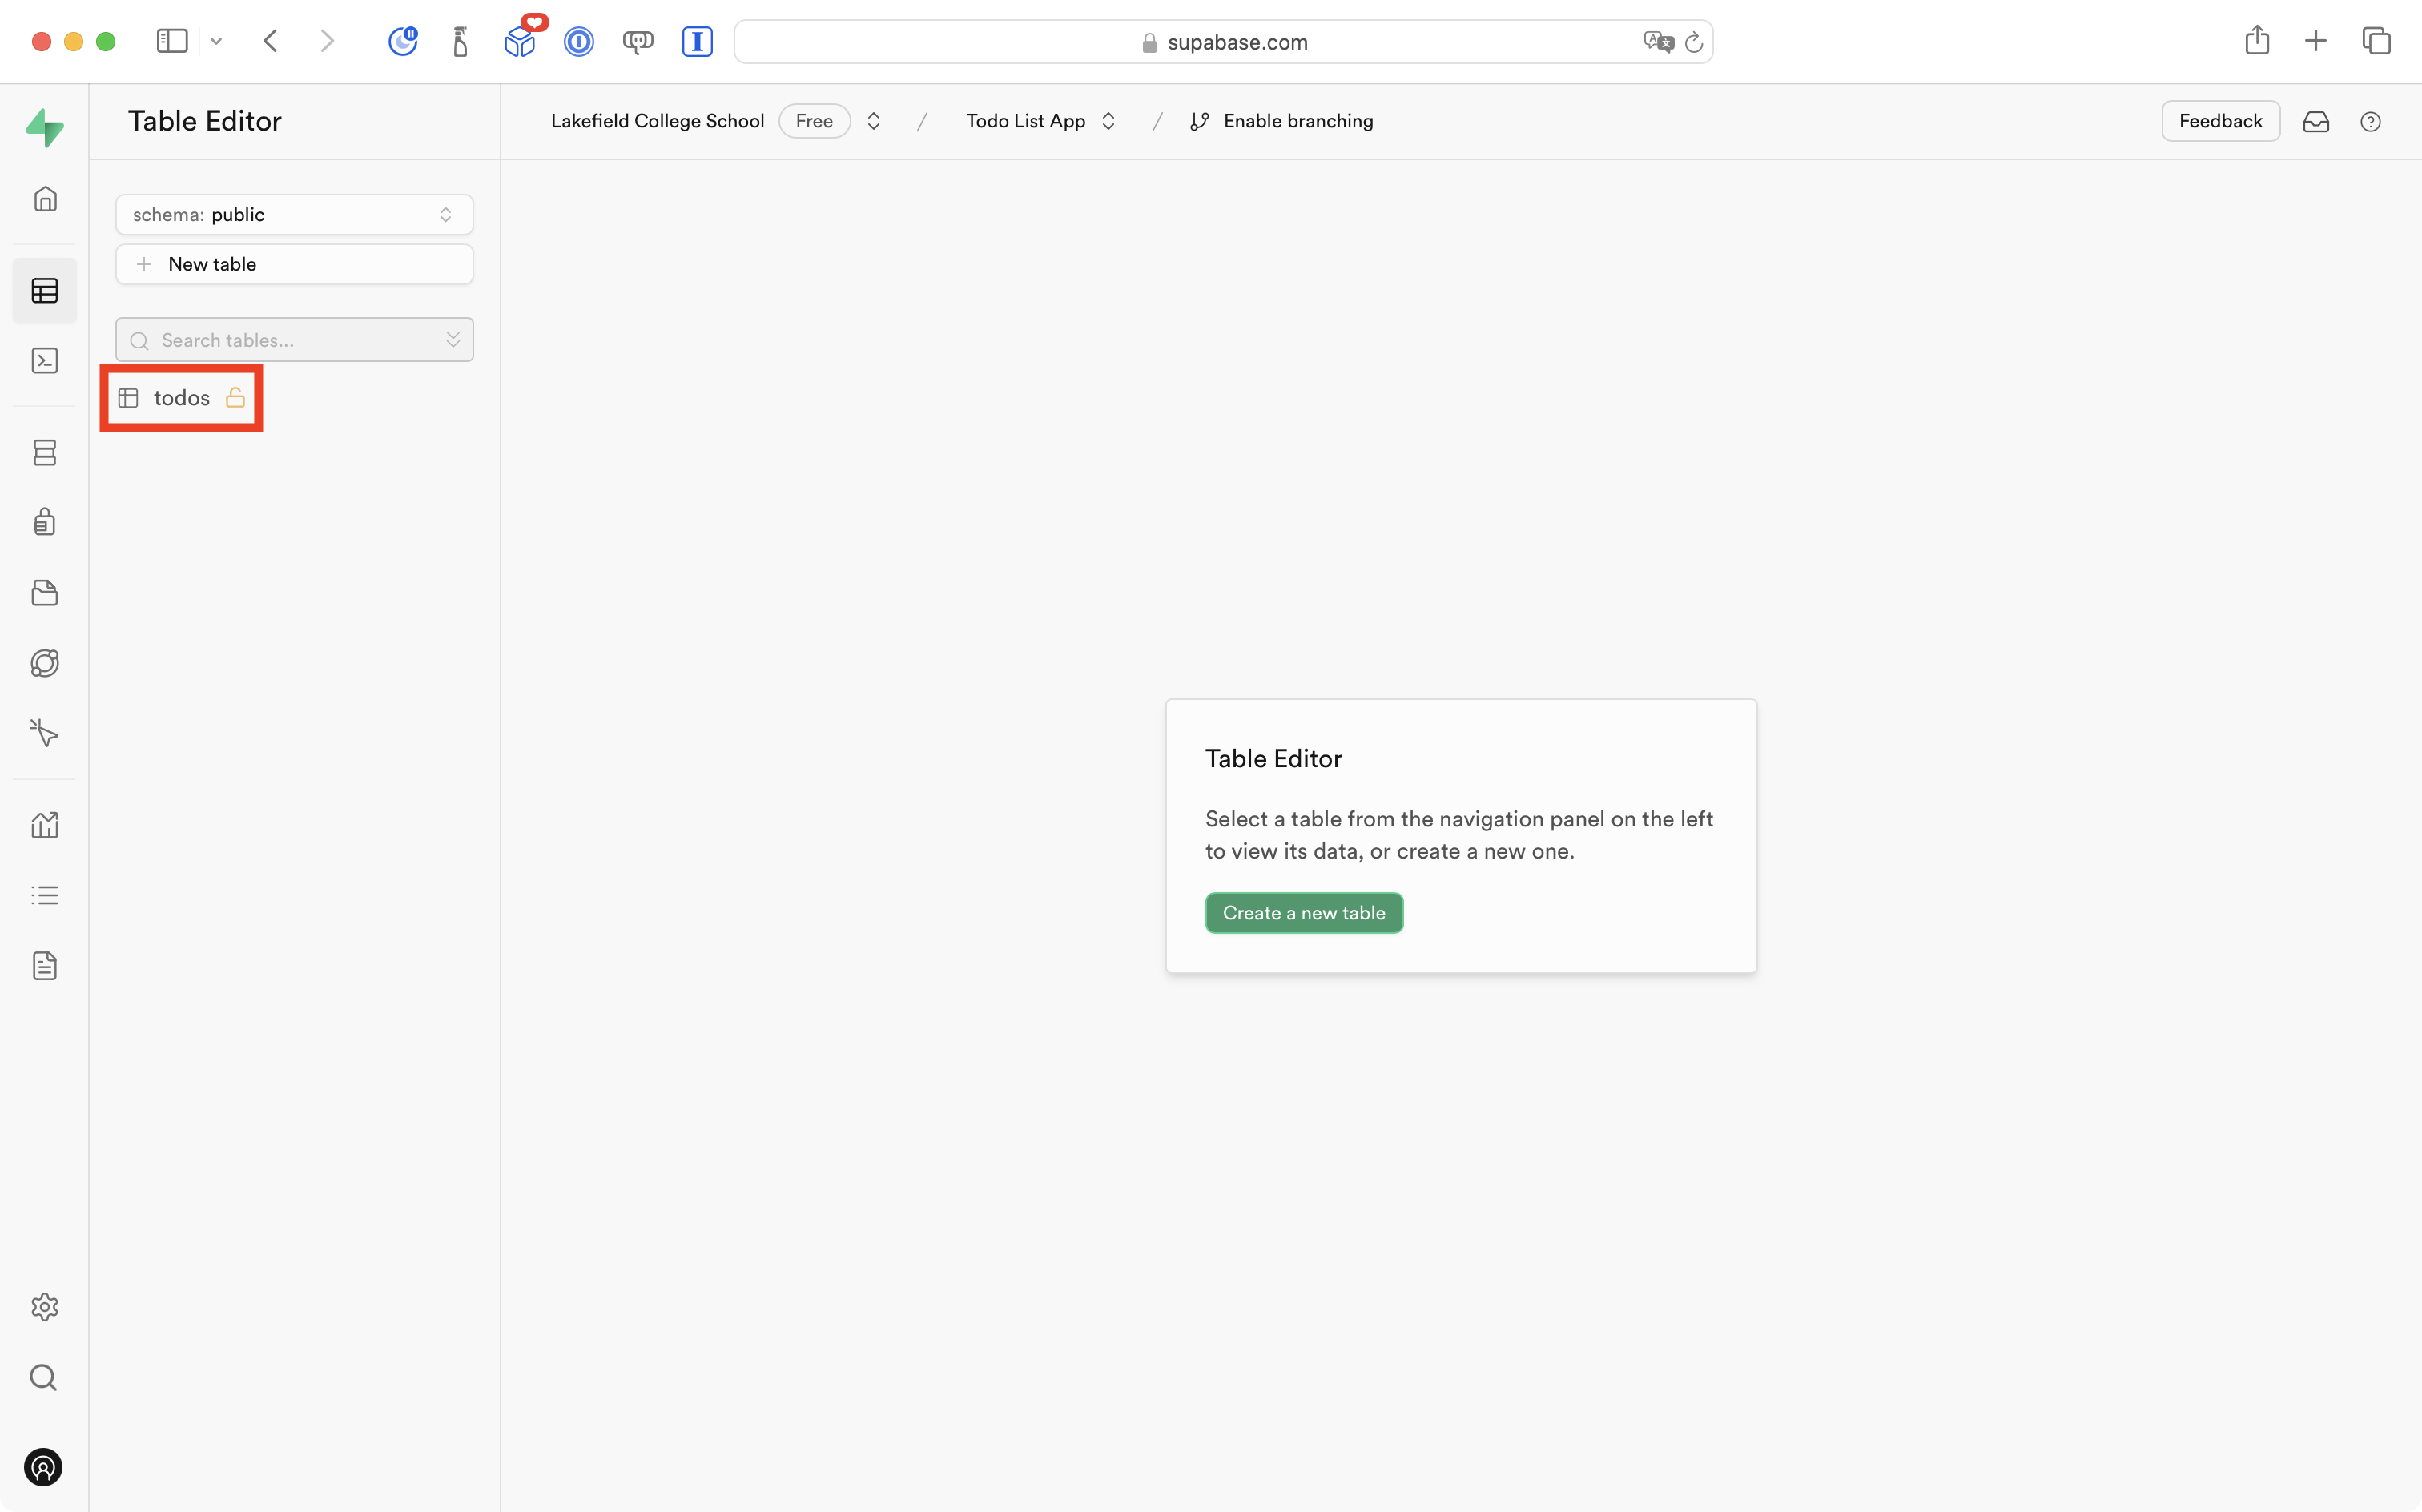Open API Docs via the document icon
The height and width of the screenshot is (1512, 2422).
point(45,965)
